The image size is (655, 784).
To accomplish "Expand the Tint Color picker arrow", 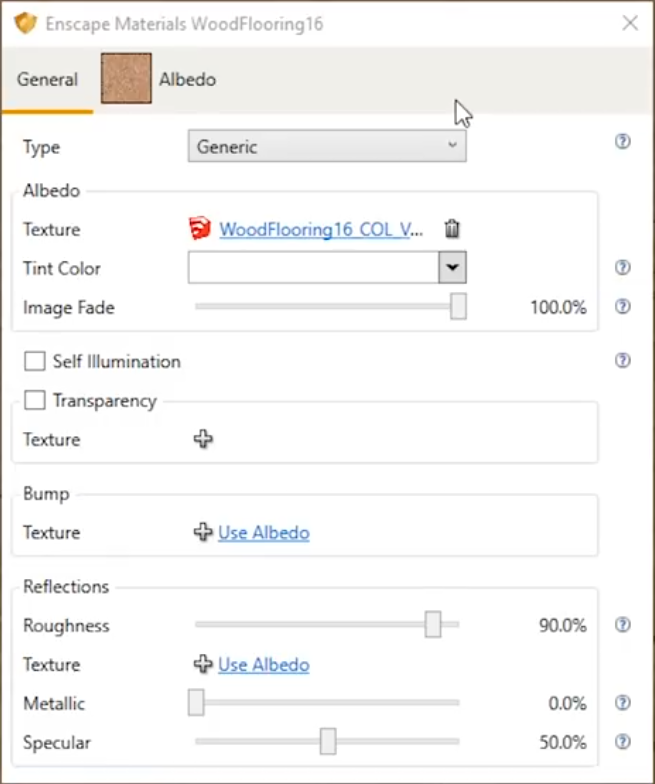I will [452, 268].
